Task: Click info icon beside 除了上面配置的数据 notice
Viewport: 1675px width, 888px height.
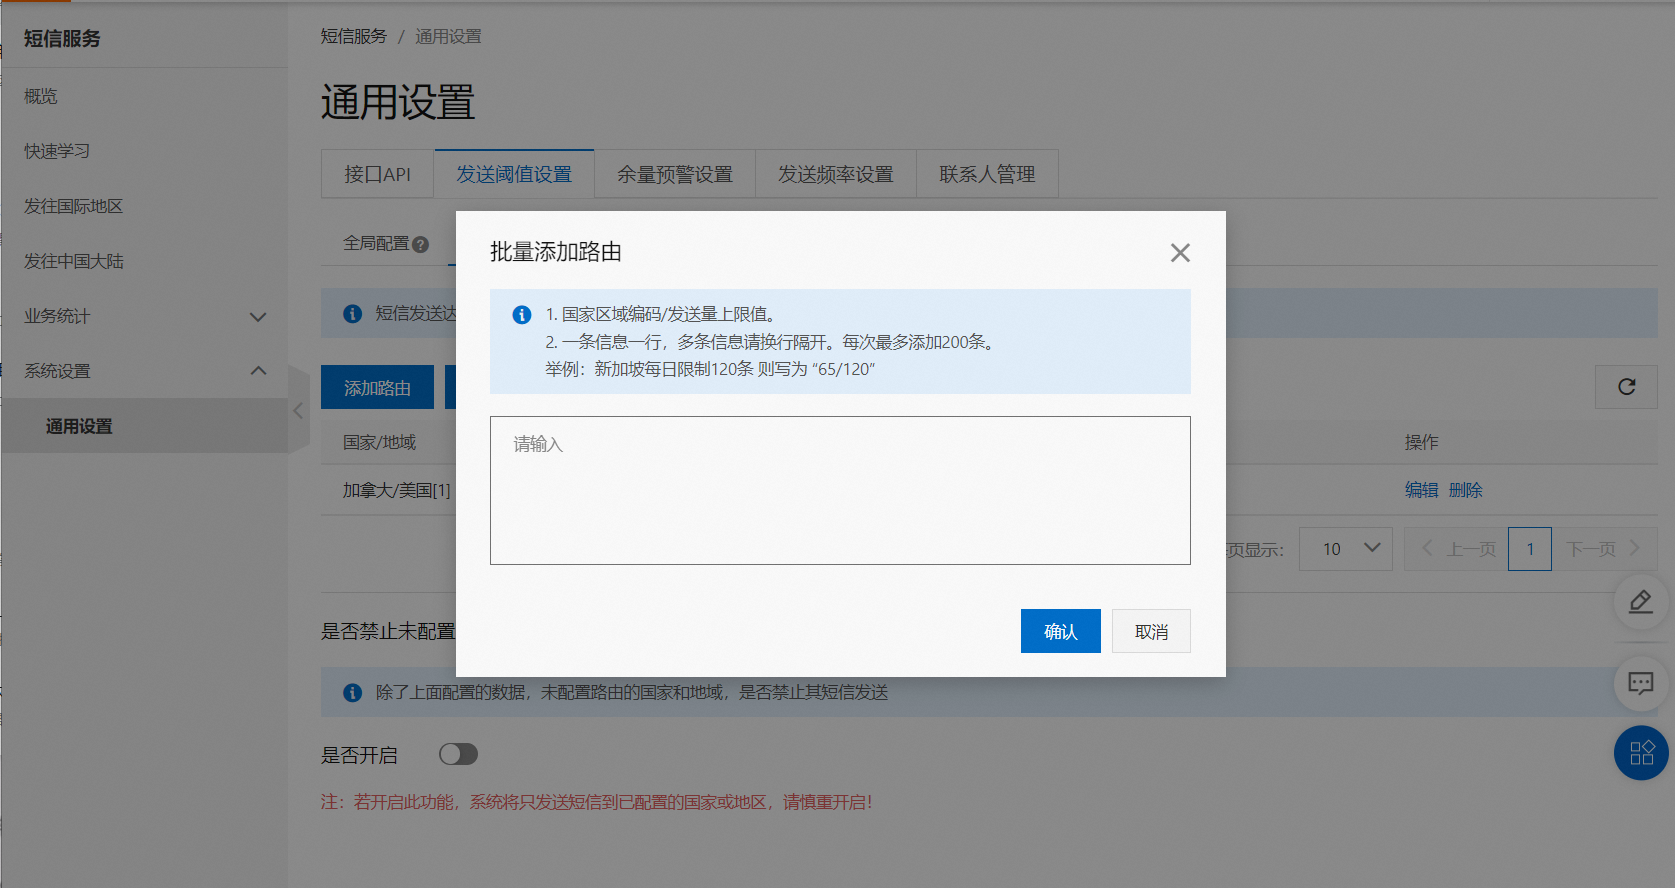Action: click(x=352, y=692)
